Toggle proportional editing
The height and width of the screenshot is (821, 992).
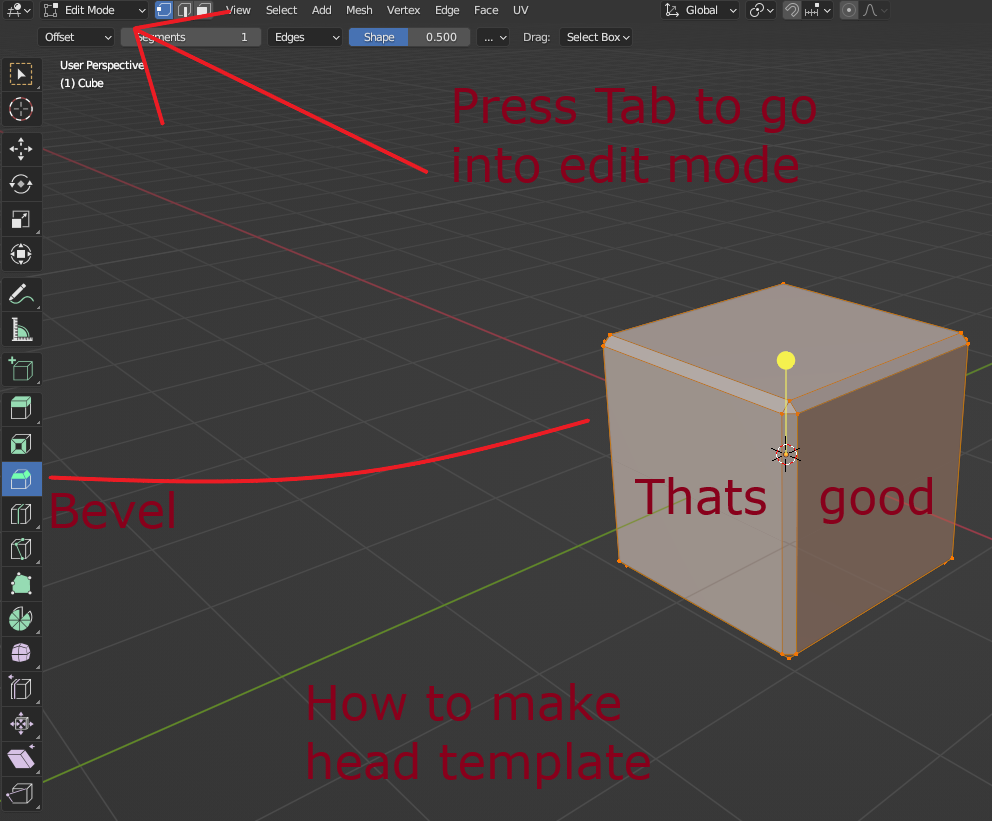click(x=849, y=10)
